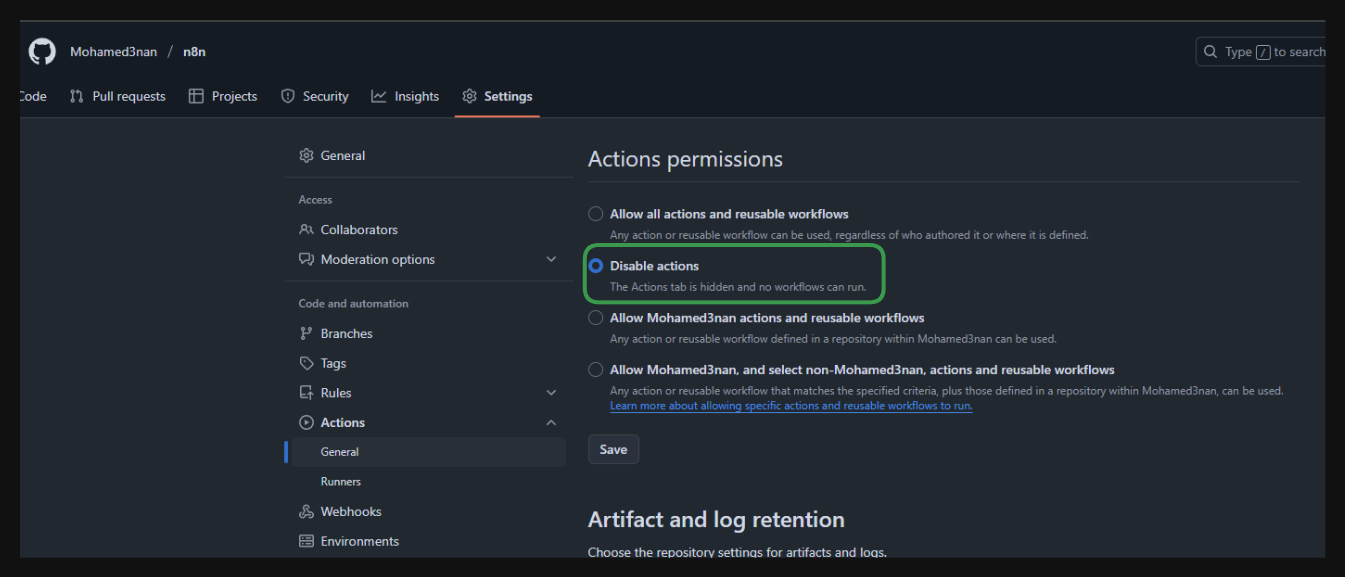Open the GitHub logo homepage

tap(42, 51)
